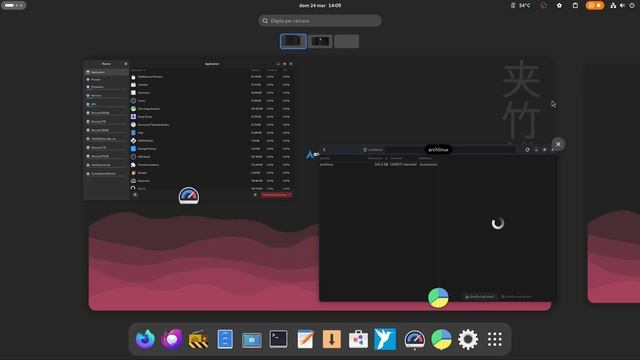Click the back arrow in the disk analyzer window
Viewport: 640px width, 360px height.
click(x=324, y=150)
